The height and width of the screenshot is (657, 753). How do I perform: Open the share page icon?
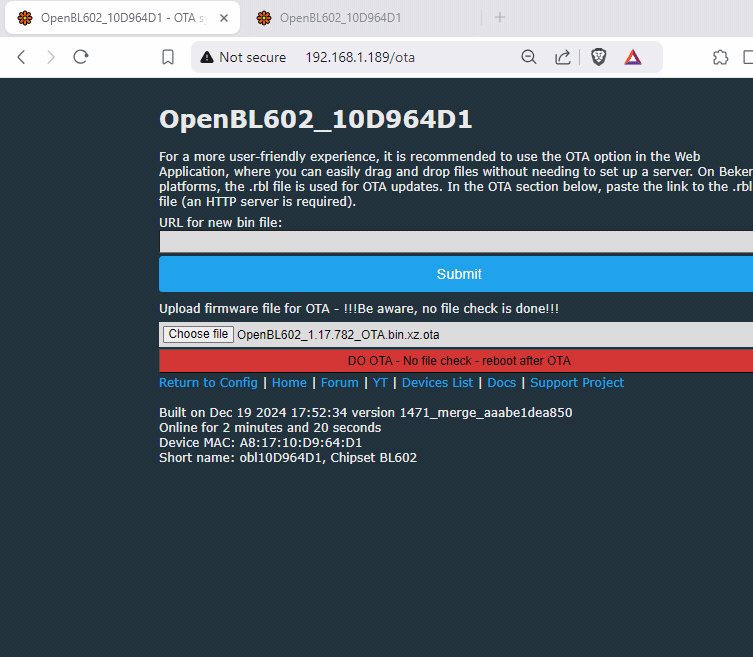coord(562,57)
